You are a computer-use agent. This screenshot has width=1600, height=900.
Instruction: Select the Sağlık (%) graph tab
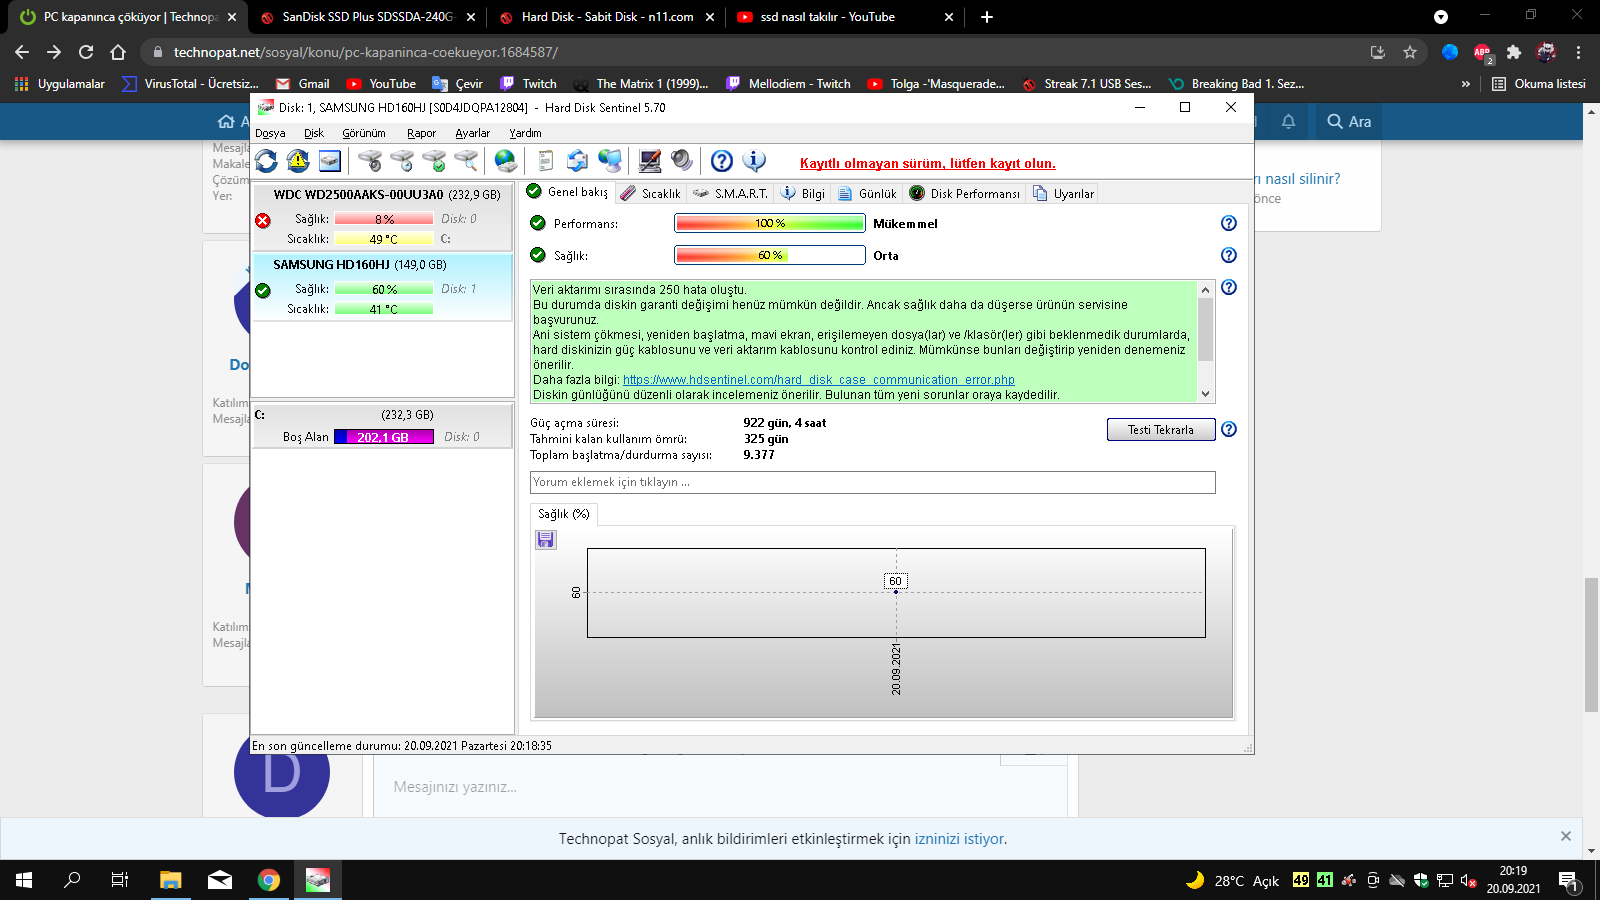[x=564, y=514]
